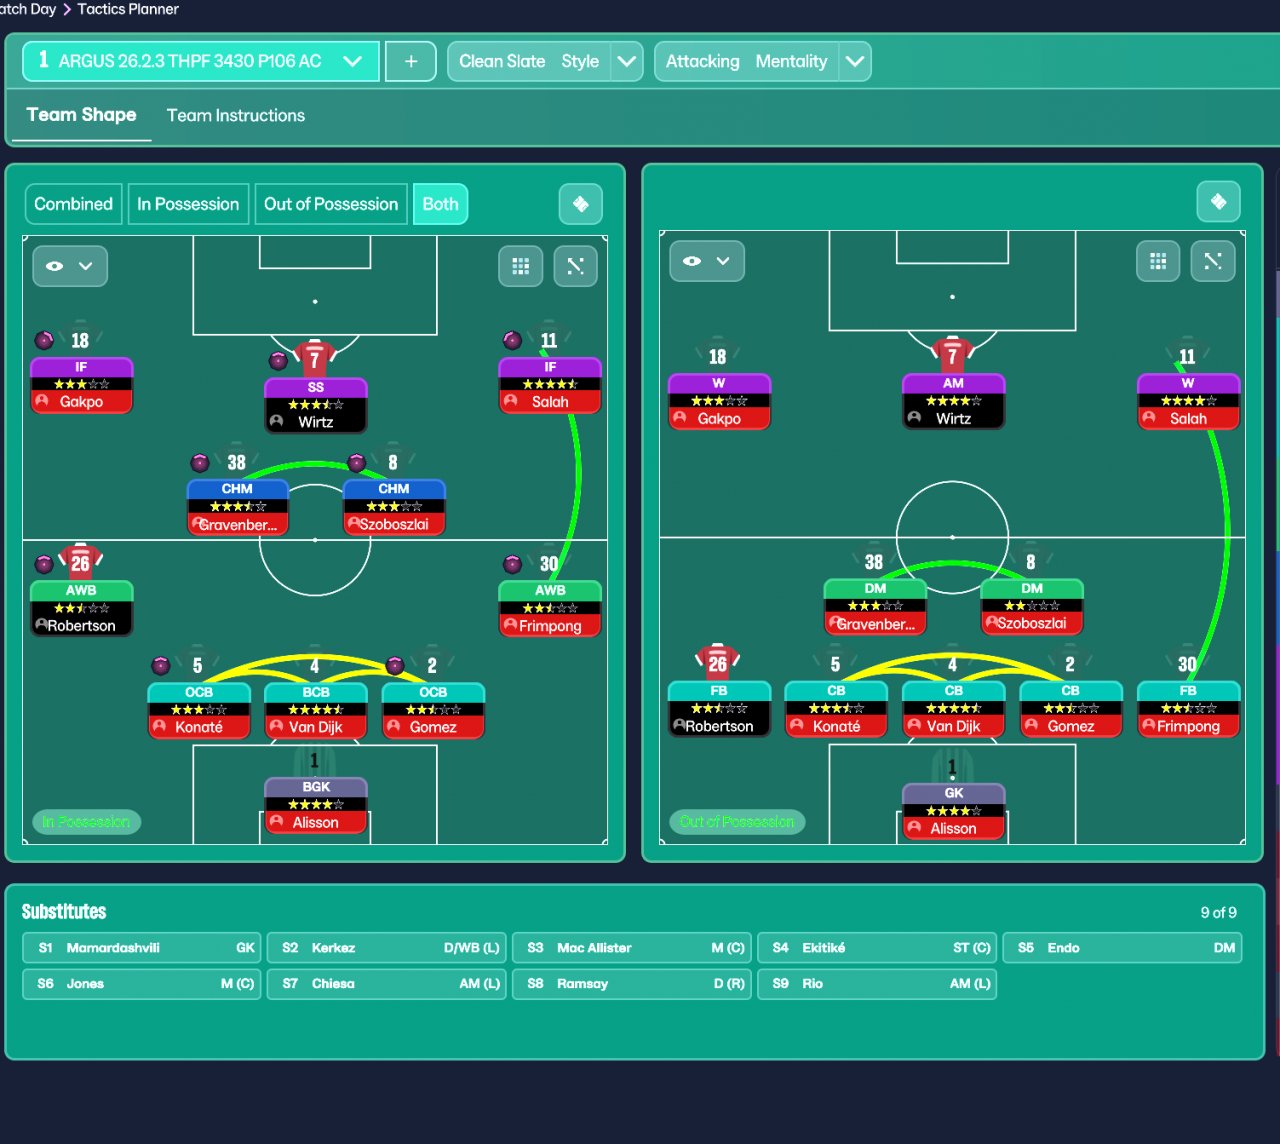Expand the Clean Slate Style dropdown arrow
This screenshot has width=1280, height=1144.
[x=627, y=61]
